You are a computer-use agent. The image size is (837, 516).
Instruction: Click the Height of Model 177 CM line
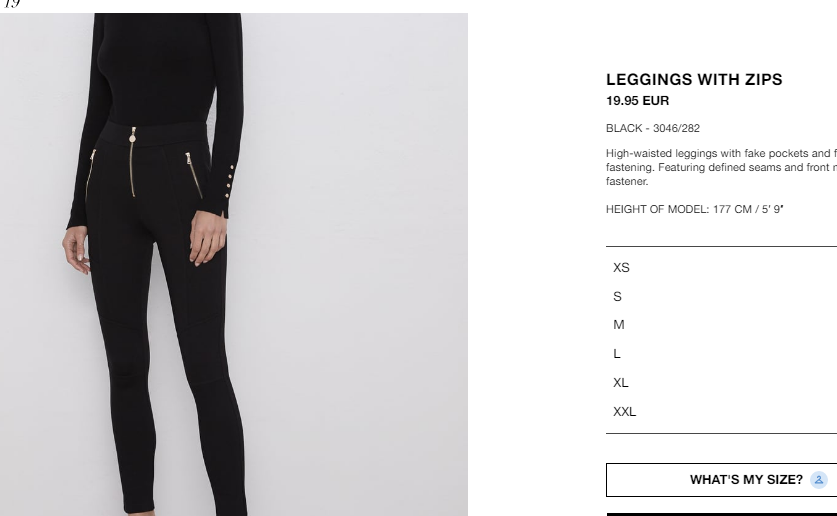[x=694, y=209]
